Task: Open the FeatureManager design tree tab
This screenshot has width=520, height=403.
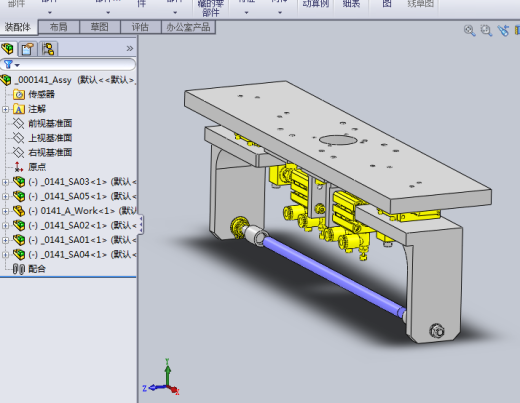Action: point(8,49)
